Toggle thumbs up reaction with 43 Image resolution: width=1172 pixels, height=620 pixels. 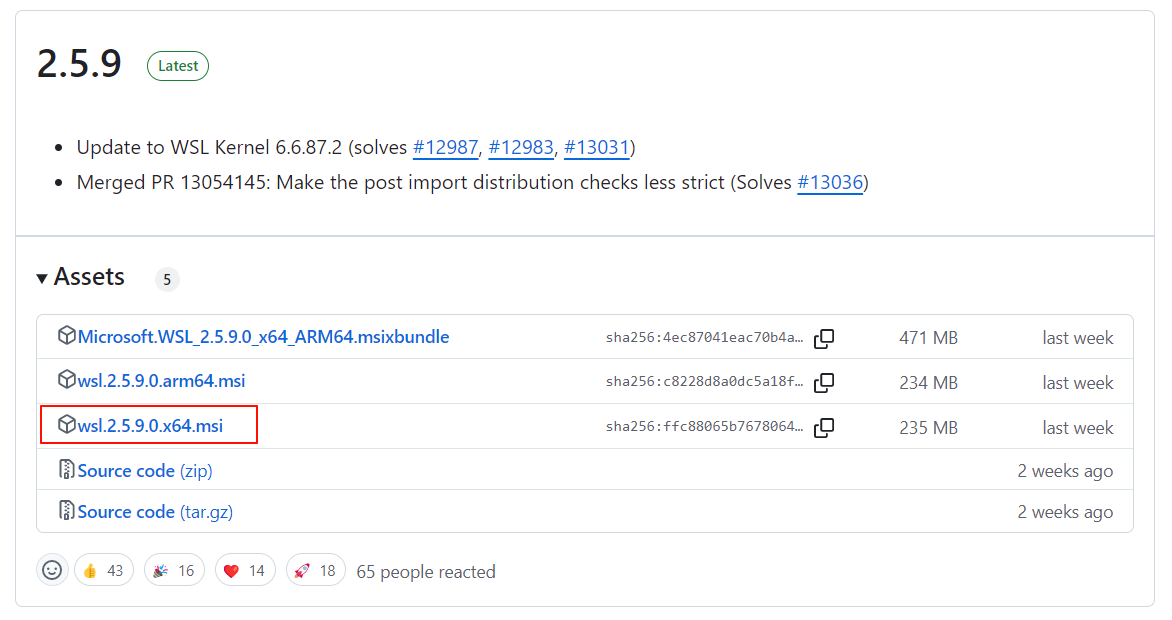click(x=104, y=571)
